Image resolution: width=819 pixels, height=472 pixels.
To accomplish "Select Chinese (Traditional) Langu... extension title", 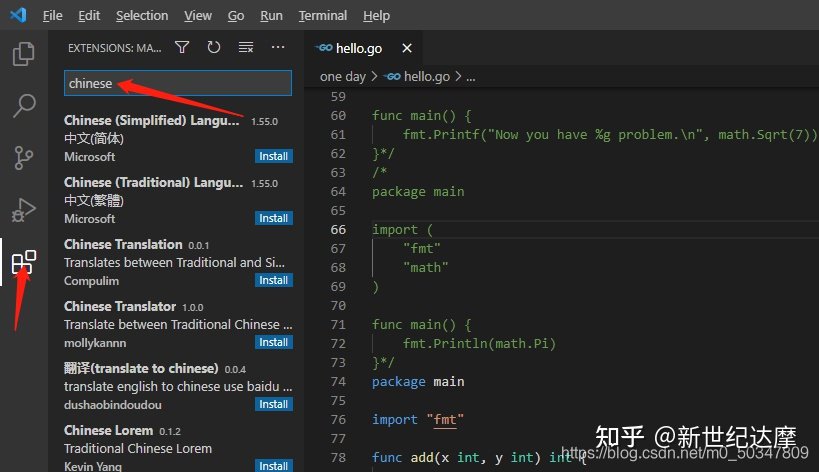I will tap(154, 182).
